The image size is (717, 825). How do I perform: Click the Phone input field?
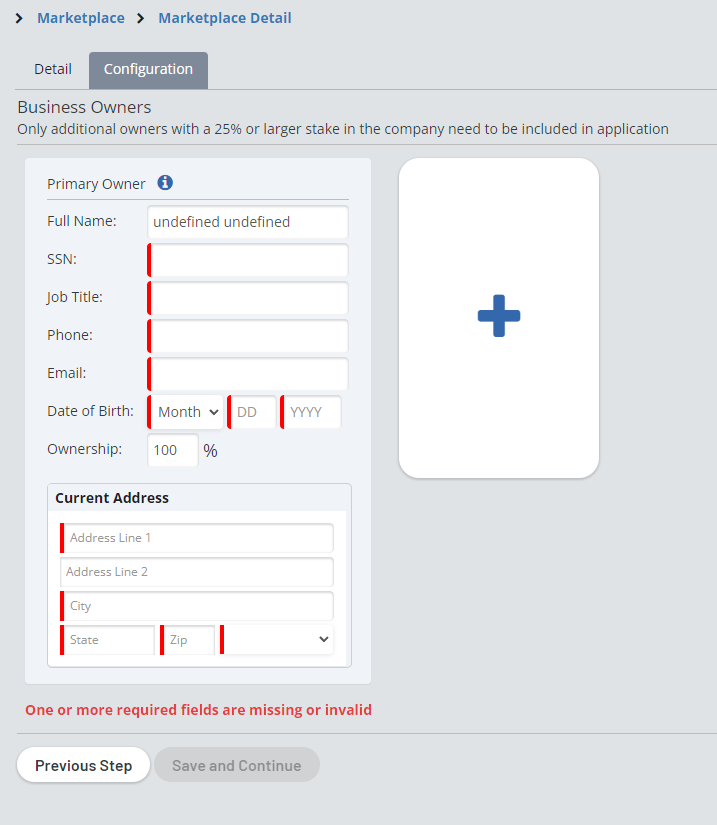(x=248, y=336)
